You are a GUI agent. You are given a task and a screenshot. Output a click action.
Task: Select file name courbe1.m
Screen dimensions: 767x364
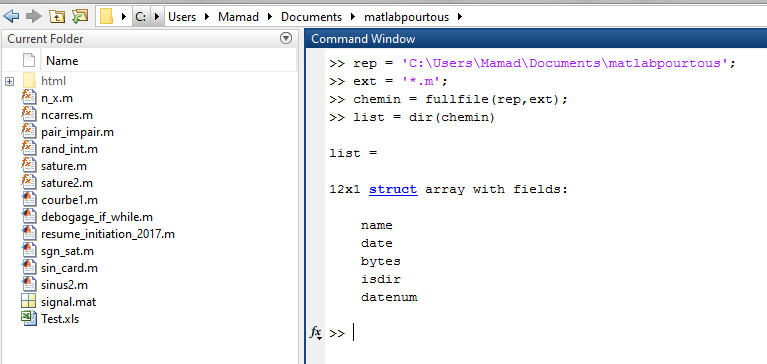(x=69, y=200)
